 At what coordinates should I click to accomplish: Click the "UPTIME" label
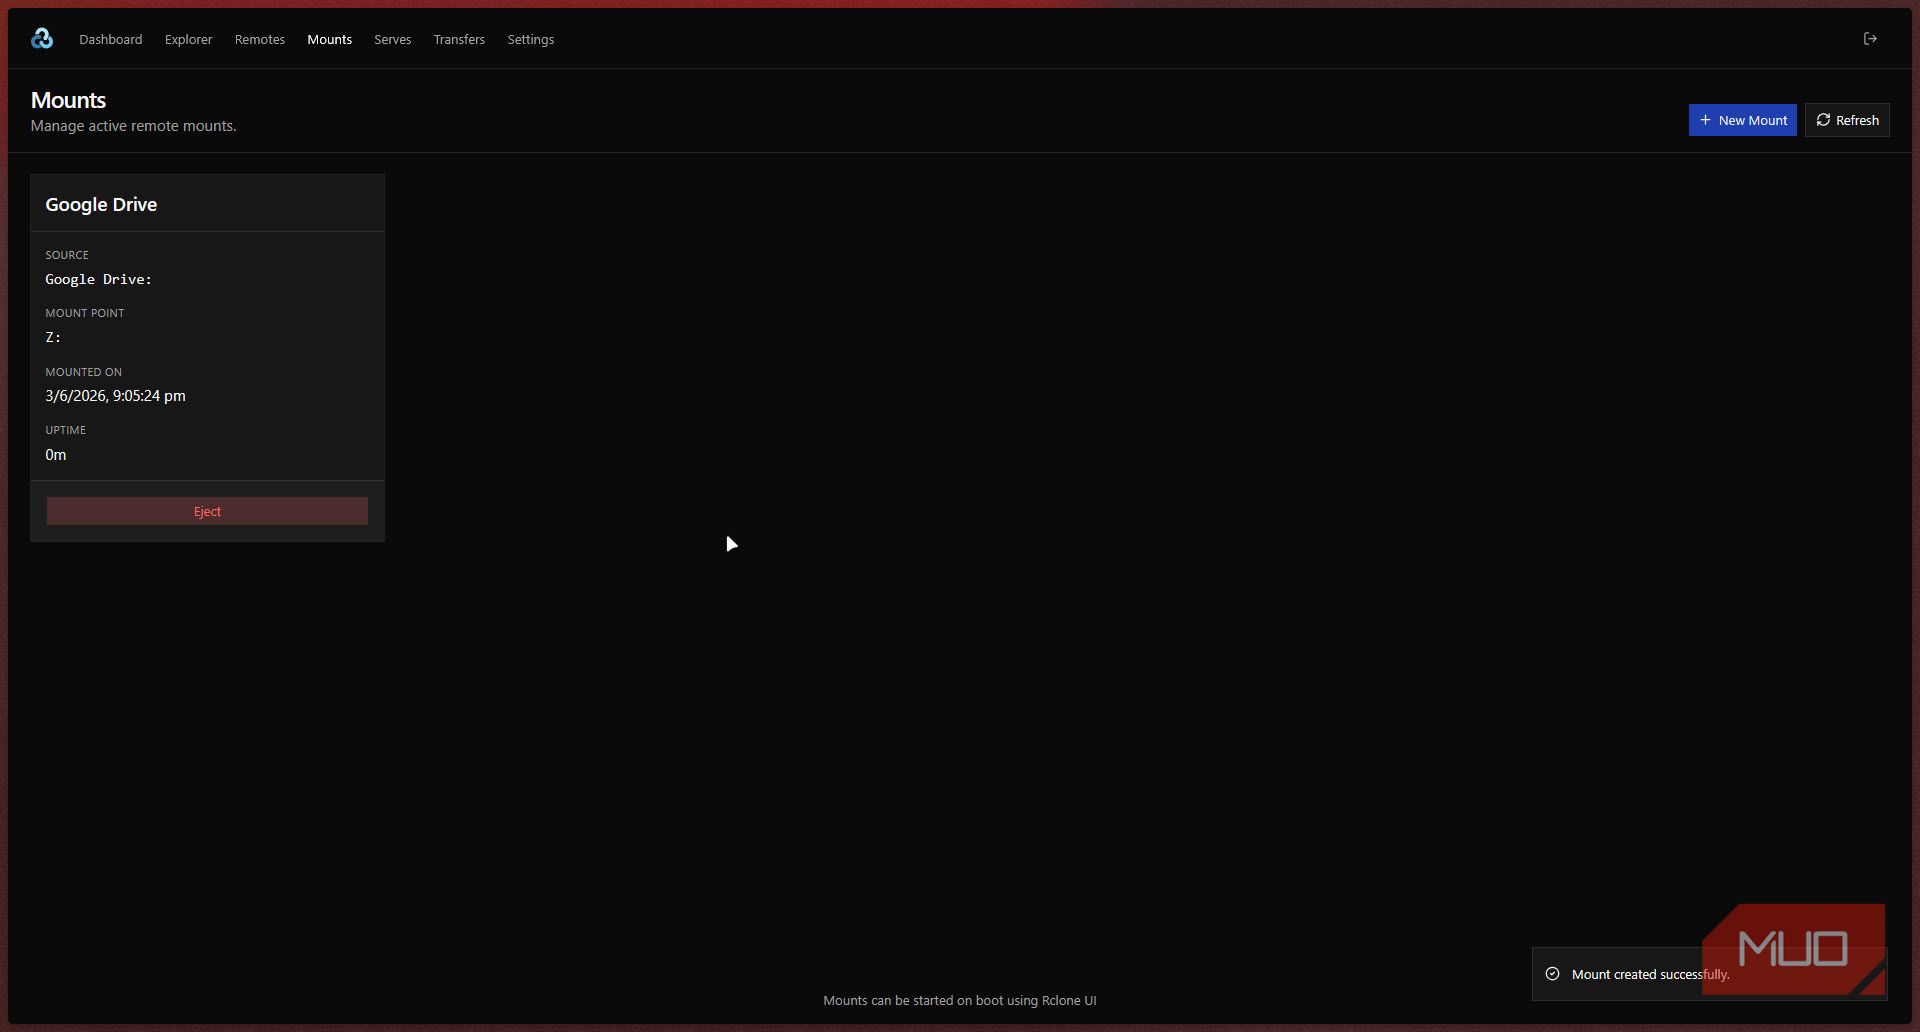coord(65,430)
